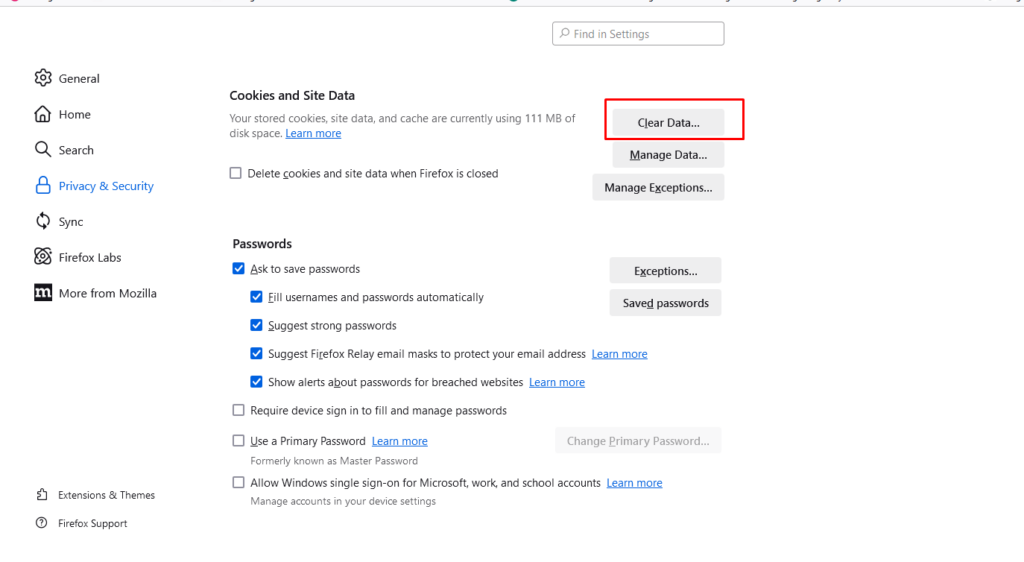Screen dimensions: 1024x562
Task: Toggle Fill usernames and passwords automatically
Action: (x=256, y=296)
